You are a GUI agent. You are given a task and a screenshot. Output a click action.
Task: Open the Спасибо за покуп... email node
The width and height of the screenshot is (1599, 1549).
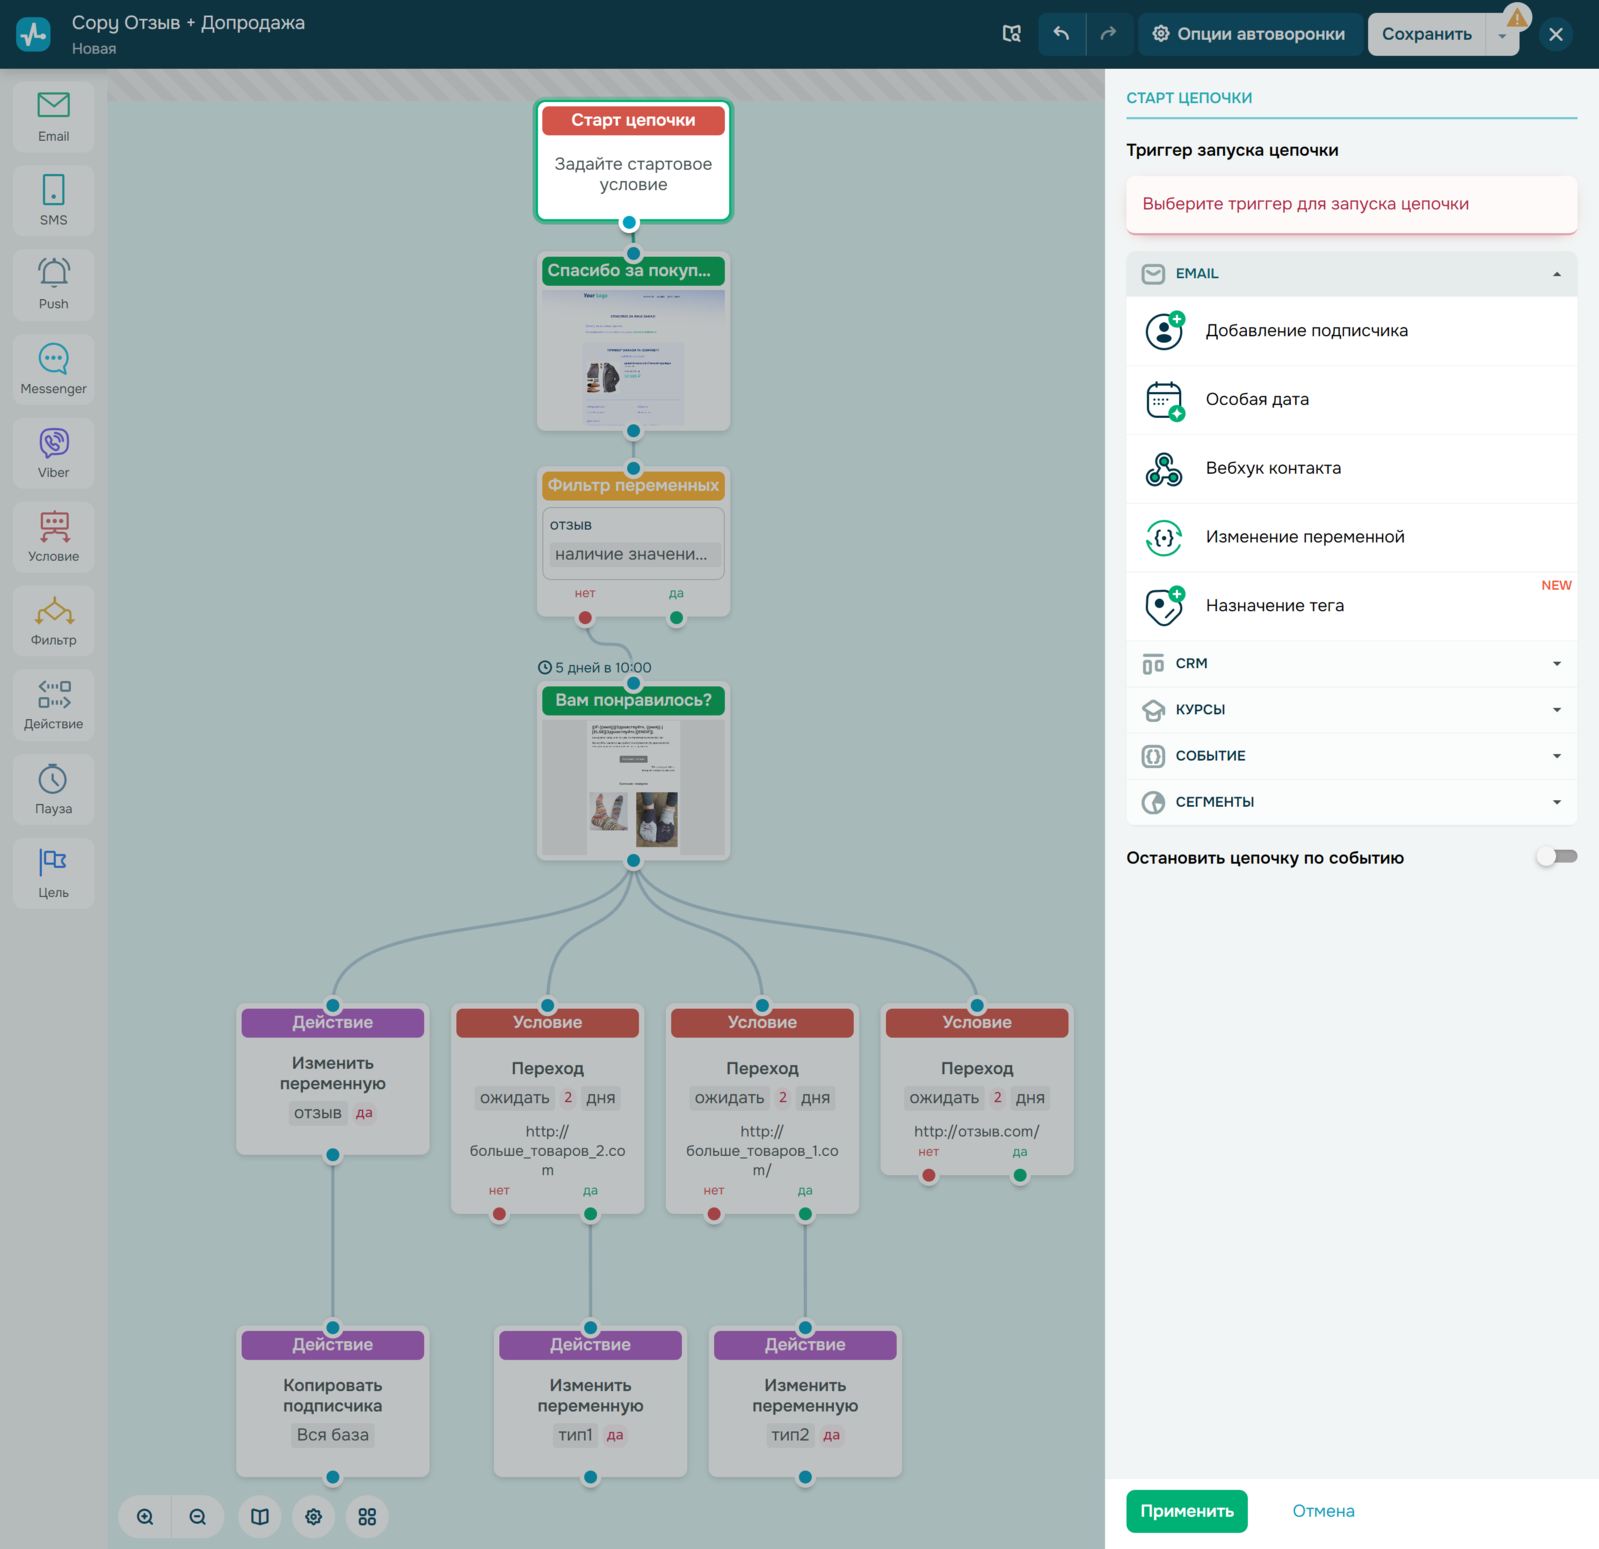(x=633, y=342)
